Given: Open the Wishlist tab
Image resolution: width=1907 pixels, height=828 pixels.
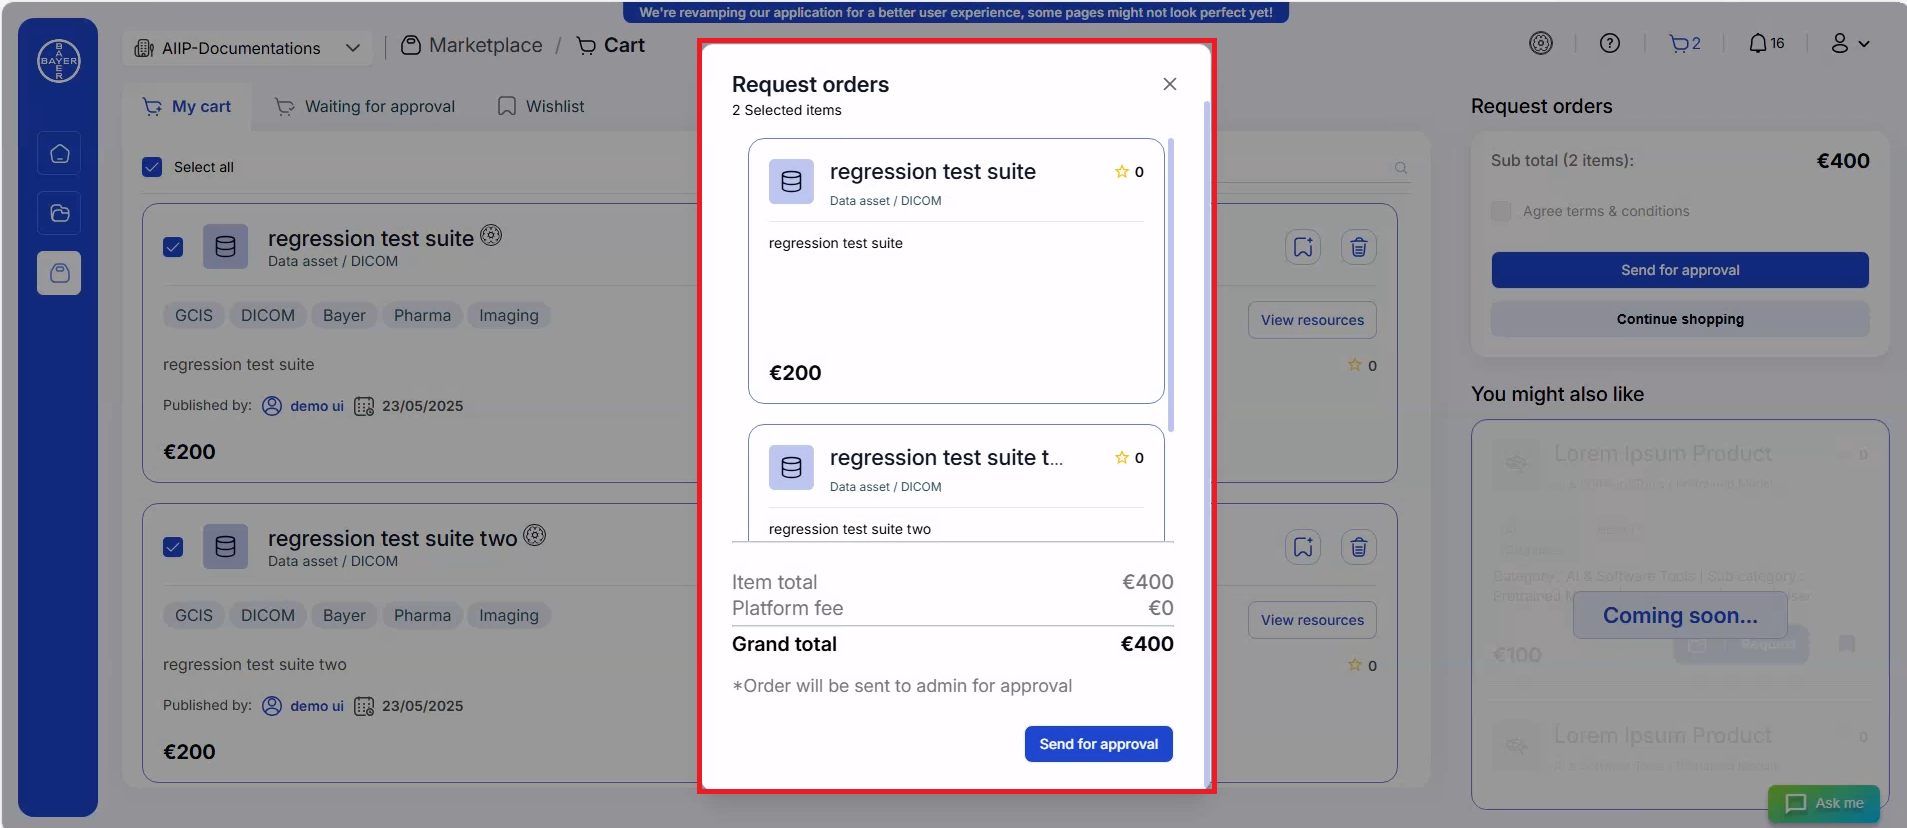Looking at the screenshot, I should (541, 107).
